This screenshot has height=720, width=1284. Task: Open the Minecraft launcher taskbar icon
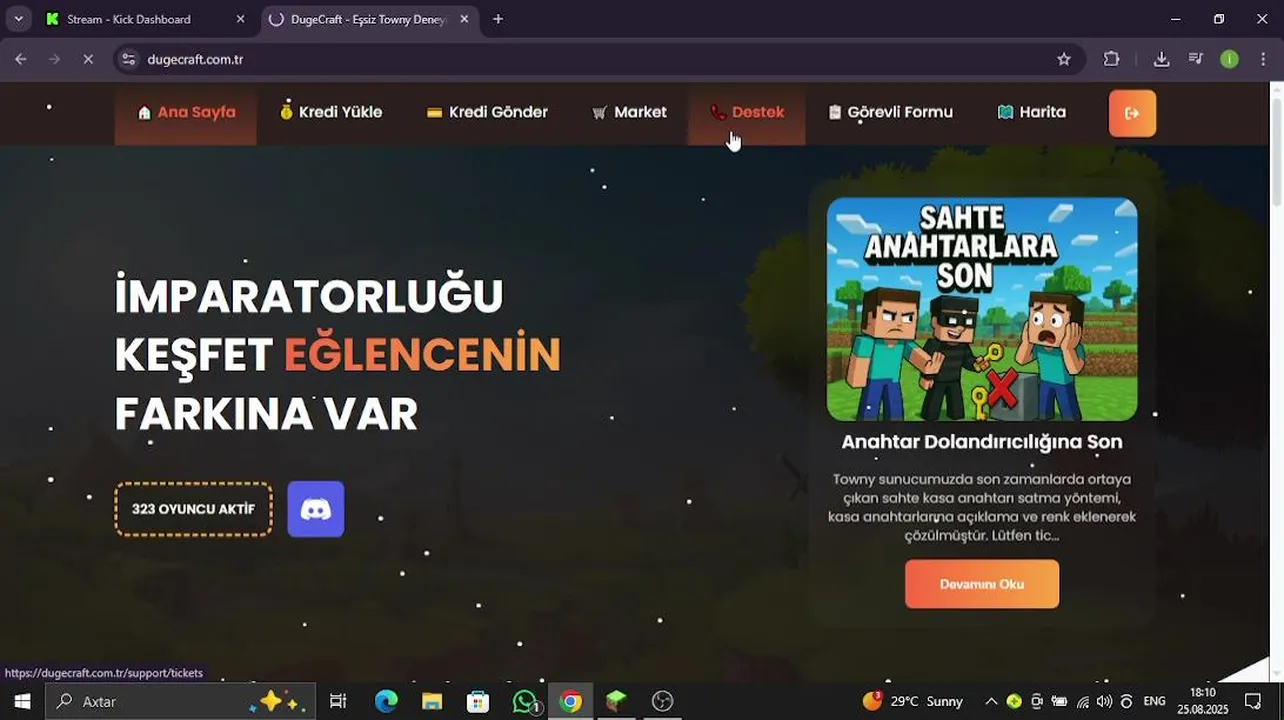[616, 702]
